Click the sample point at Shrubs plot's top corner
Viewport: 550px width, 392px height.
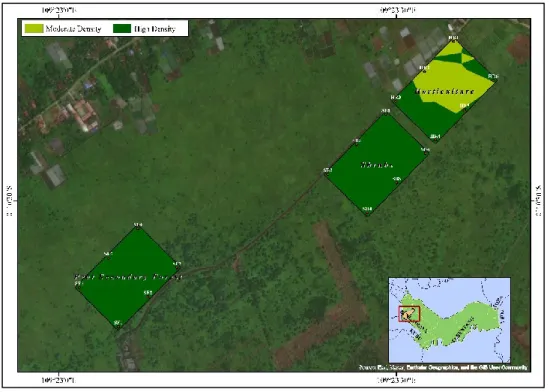[385, 114]
